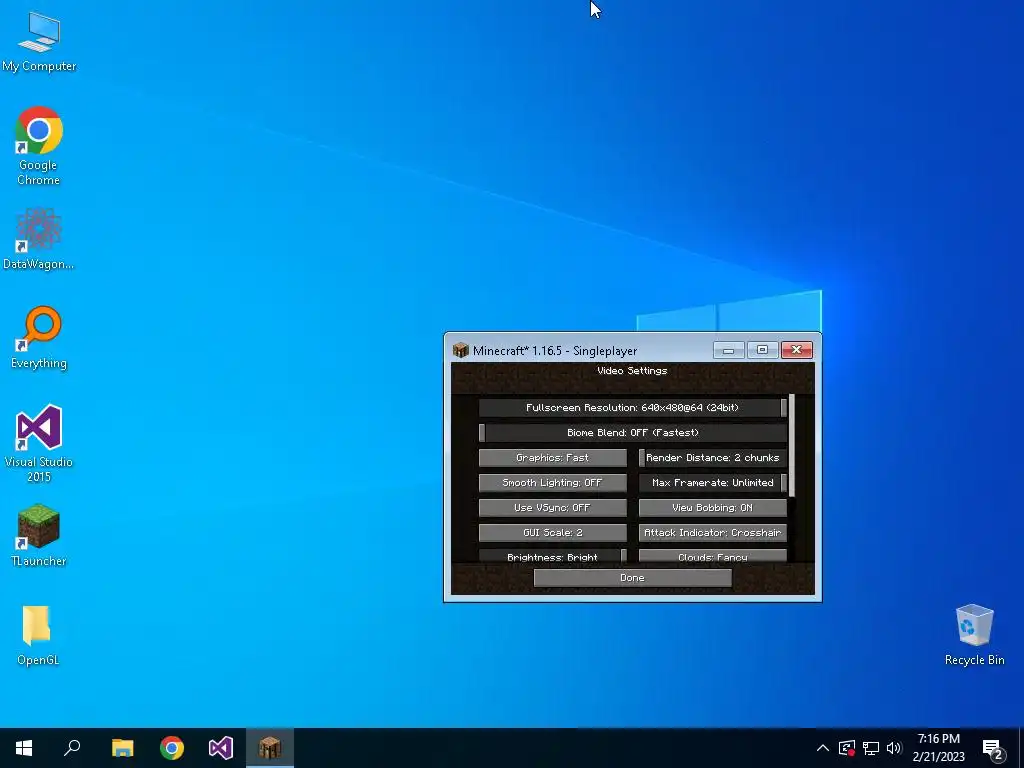Open taskbar search magnifier
This screenshot has height=768, width=1024.
pos(72,748)
